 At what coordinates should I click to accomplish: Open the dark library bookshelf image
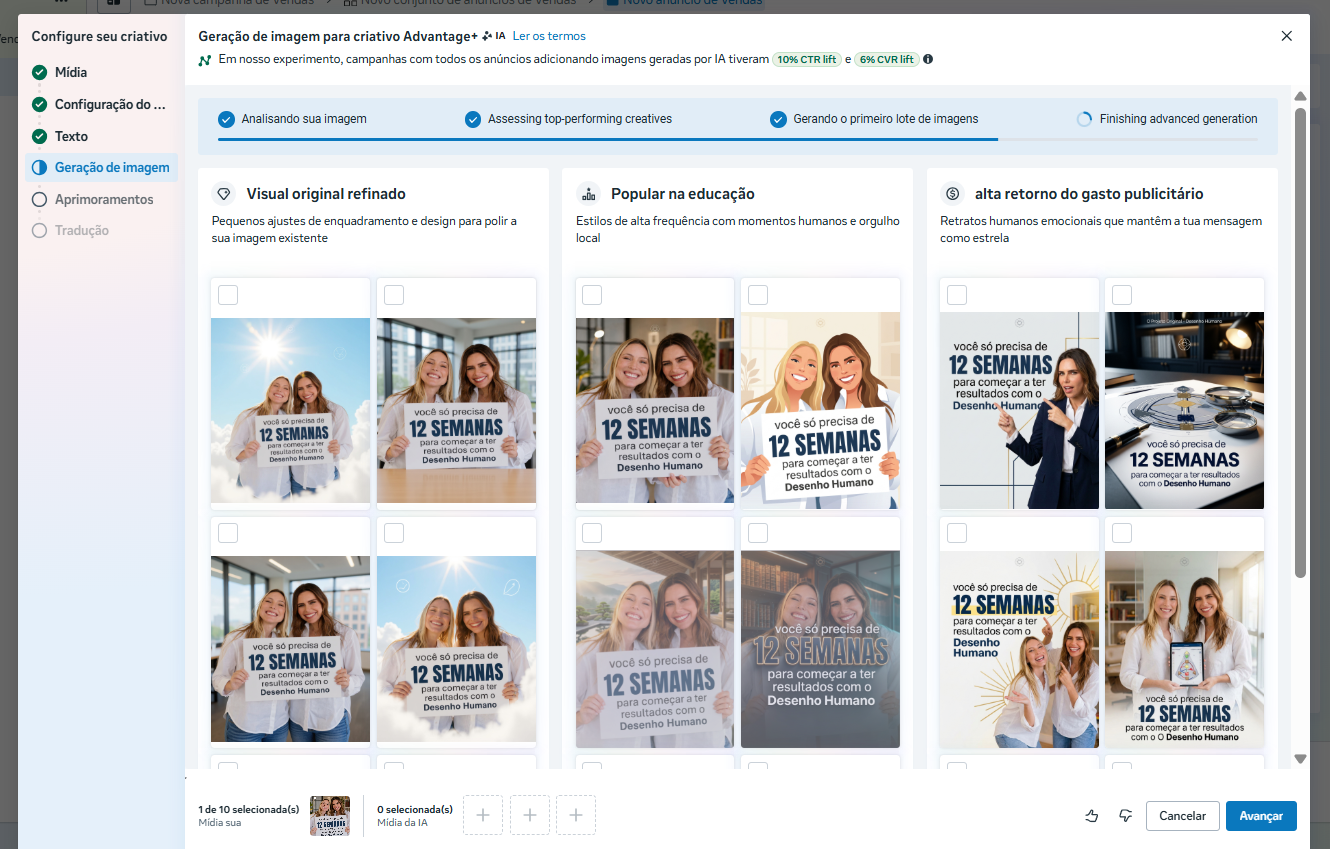pyautogui.click(x=820, y=649)
